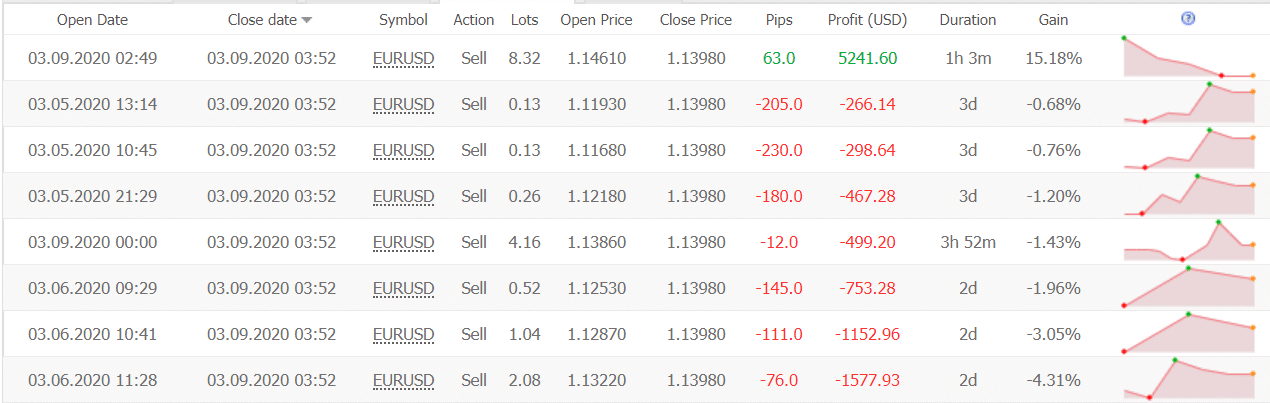The image size is (1270, 403).
Task: Click the Pips column header
Action: (779, 20)
